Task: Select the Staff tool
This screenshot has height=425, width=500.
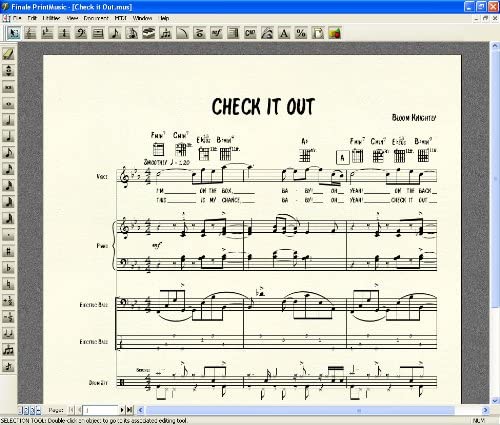Action: 30,33
